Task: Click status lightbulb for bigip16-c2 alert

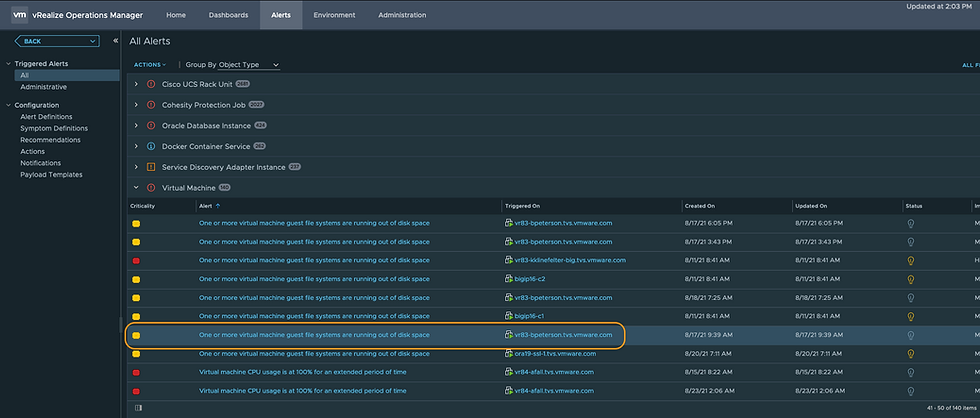Action: (x=911, y=279)
